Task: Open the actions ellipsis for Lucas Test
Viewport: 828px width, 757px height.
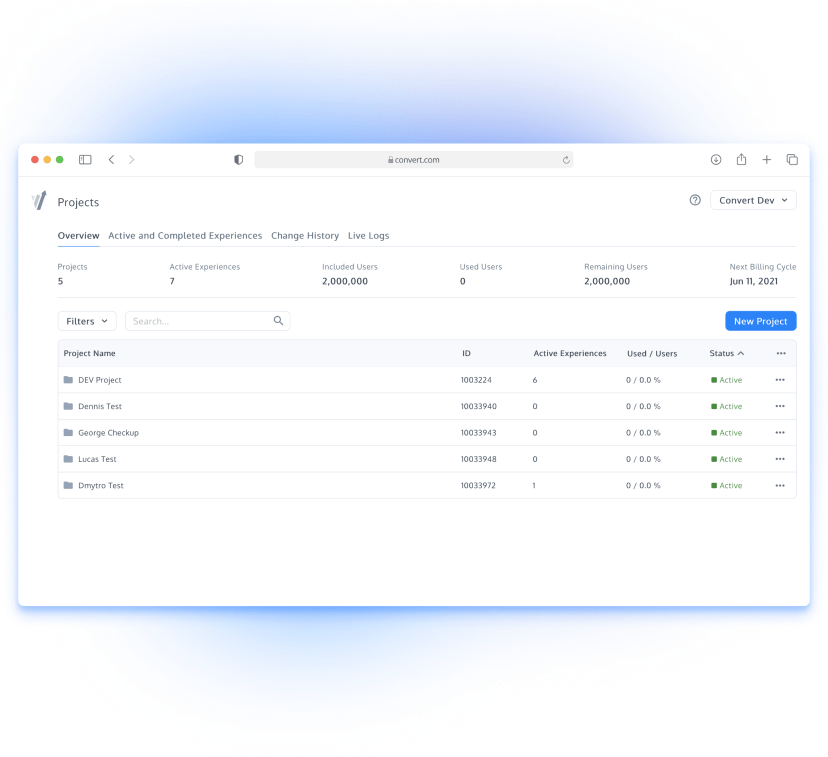Action: pyautogui.click(x=781, y=459)
